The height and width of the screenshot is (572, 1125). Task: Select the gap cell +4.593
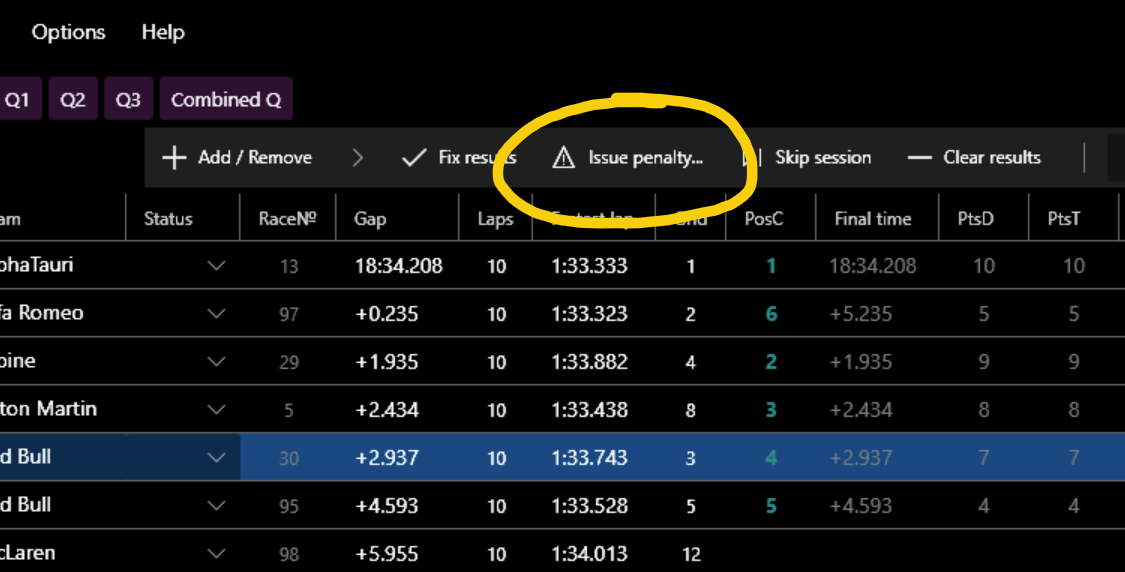pyautogui.click(x=387, y=506)
